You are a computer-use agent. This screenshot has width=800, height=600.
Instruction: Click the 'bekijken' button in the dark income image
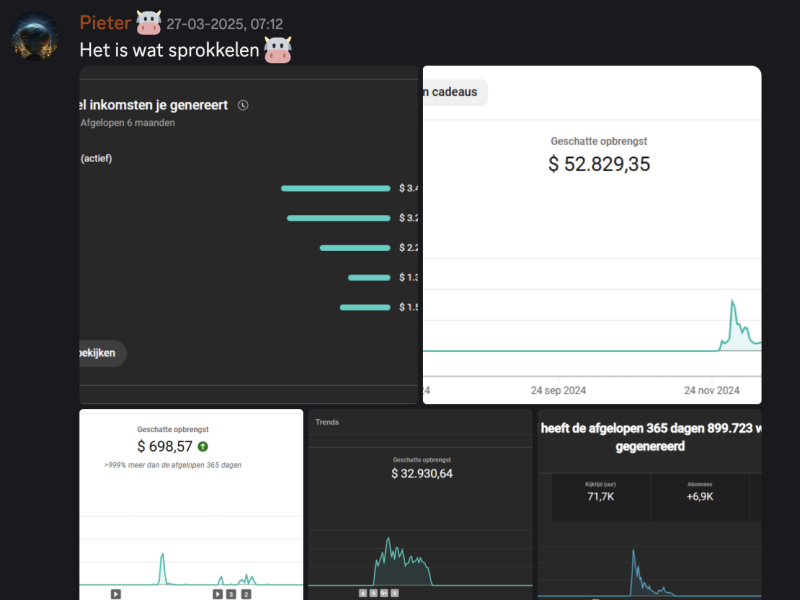(103, 353)
